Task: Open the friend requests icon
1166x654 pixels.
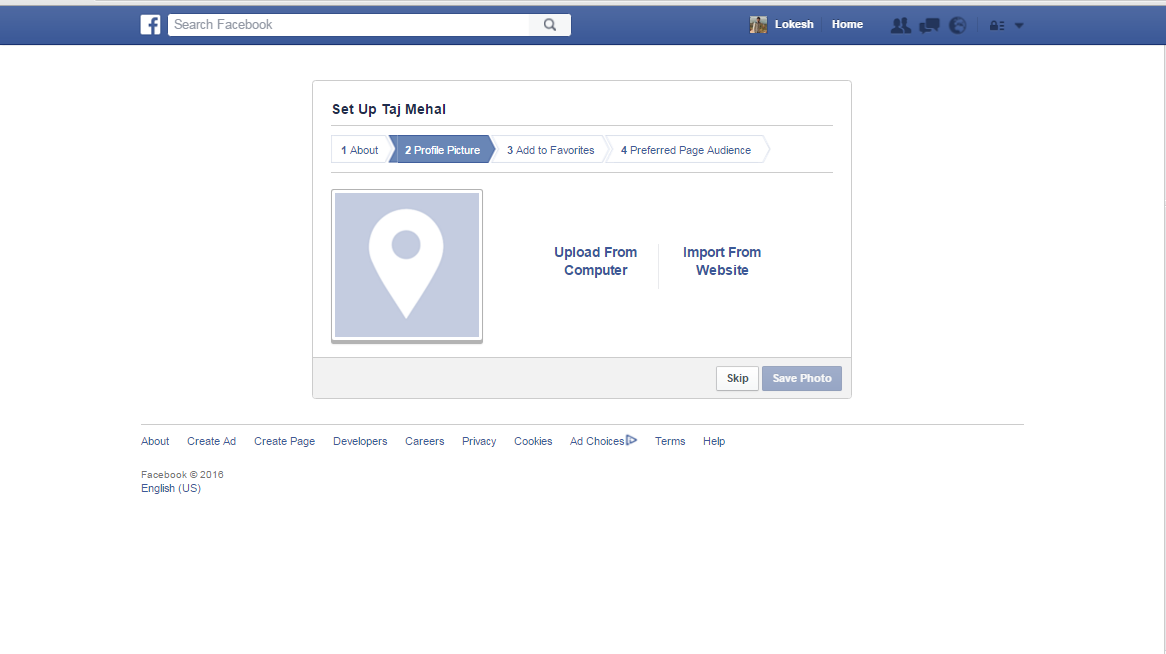Action: click(901, 25)
